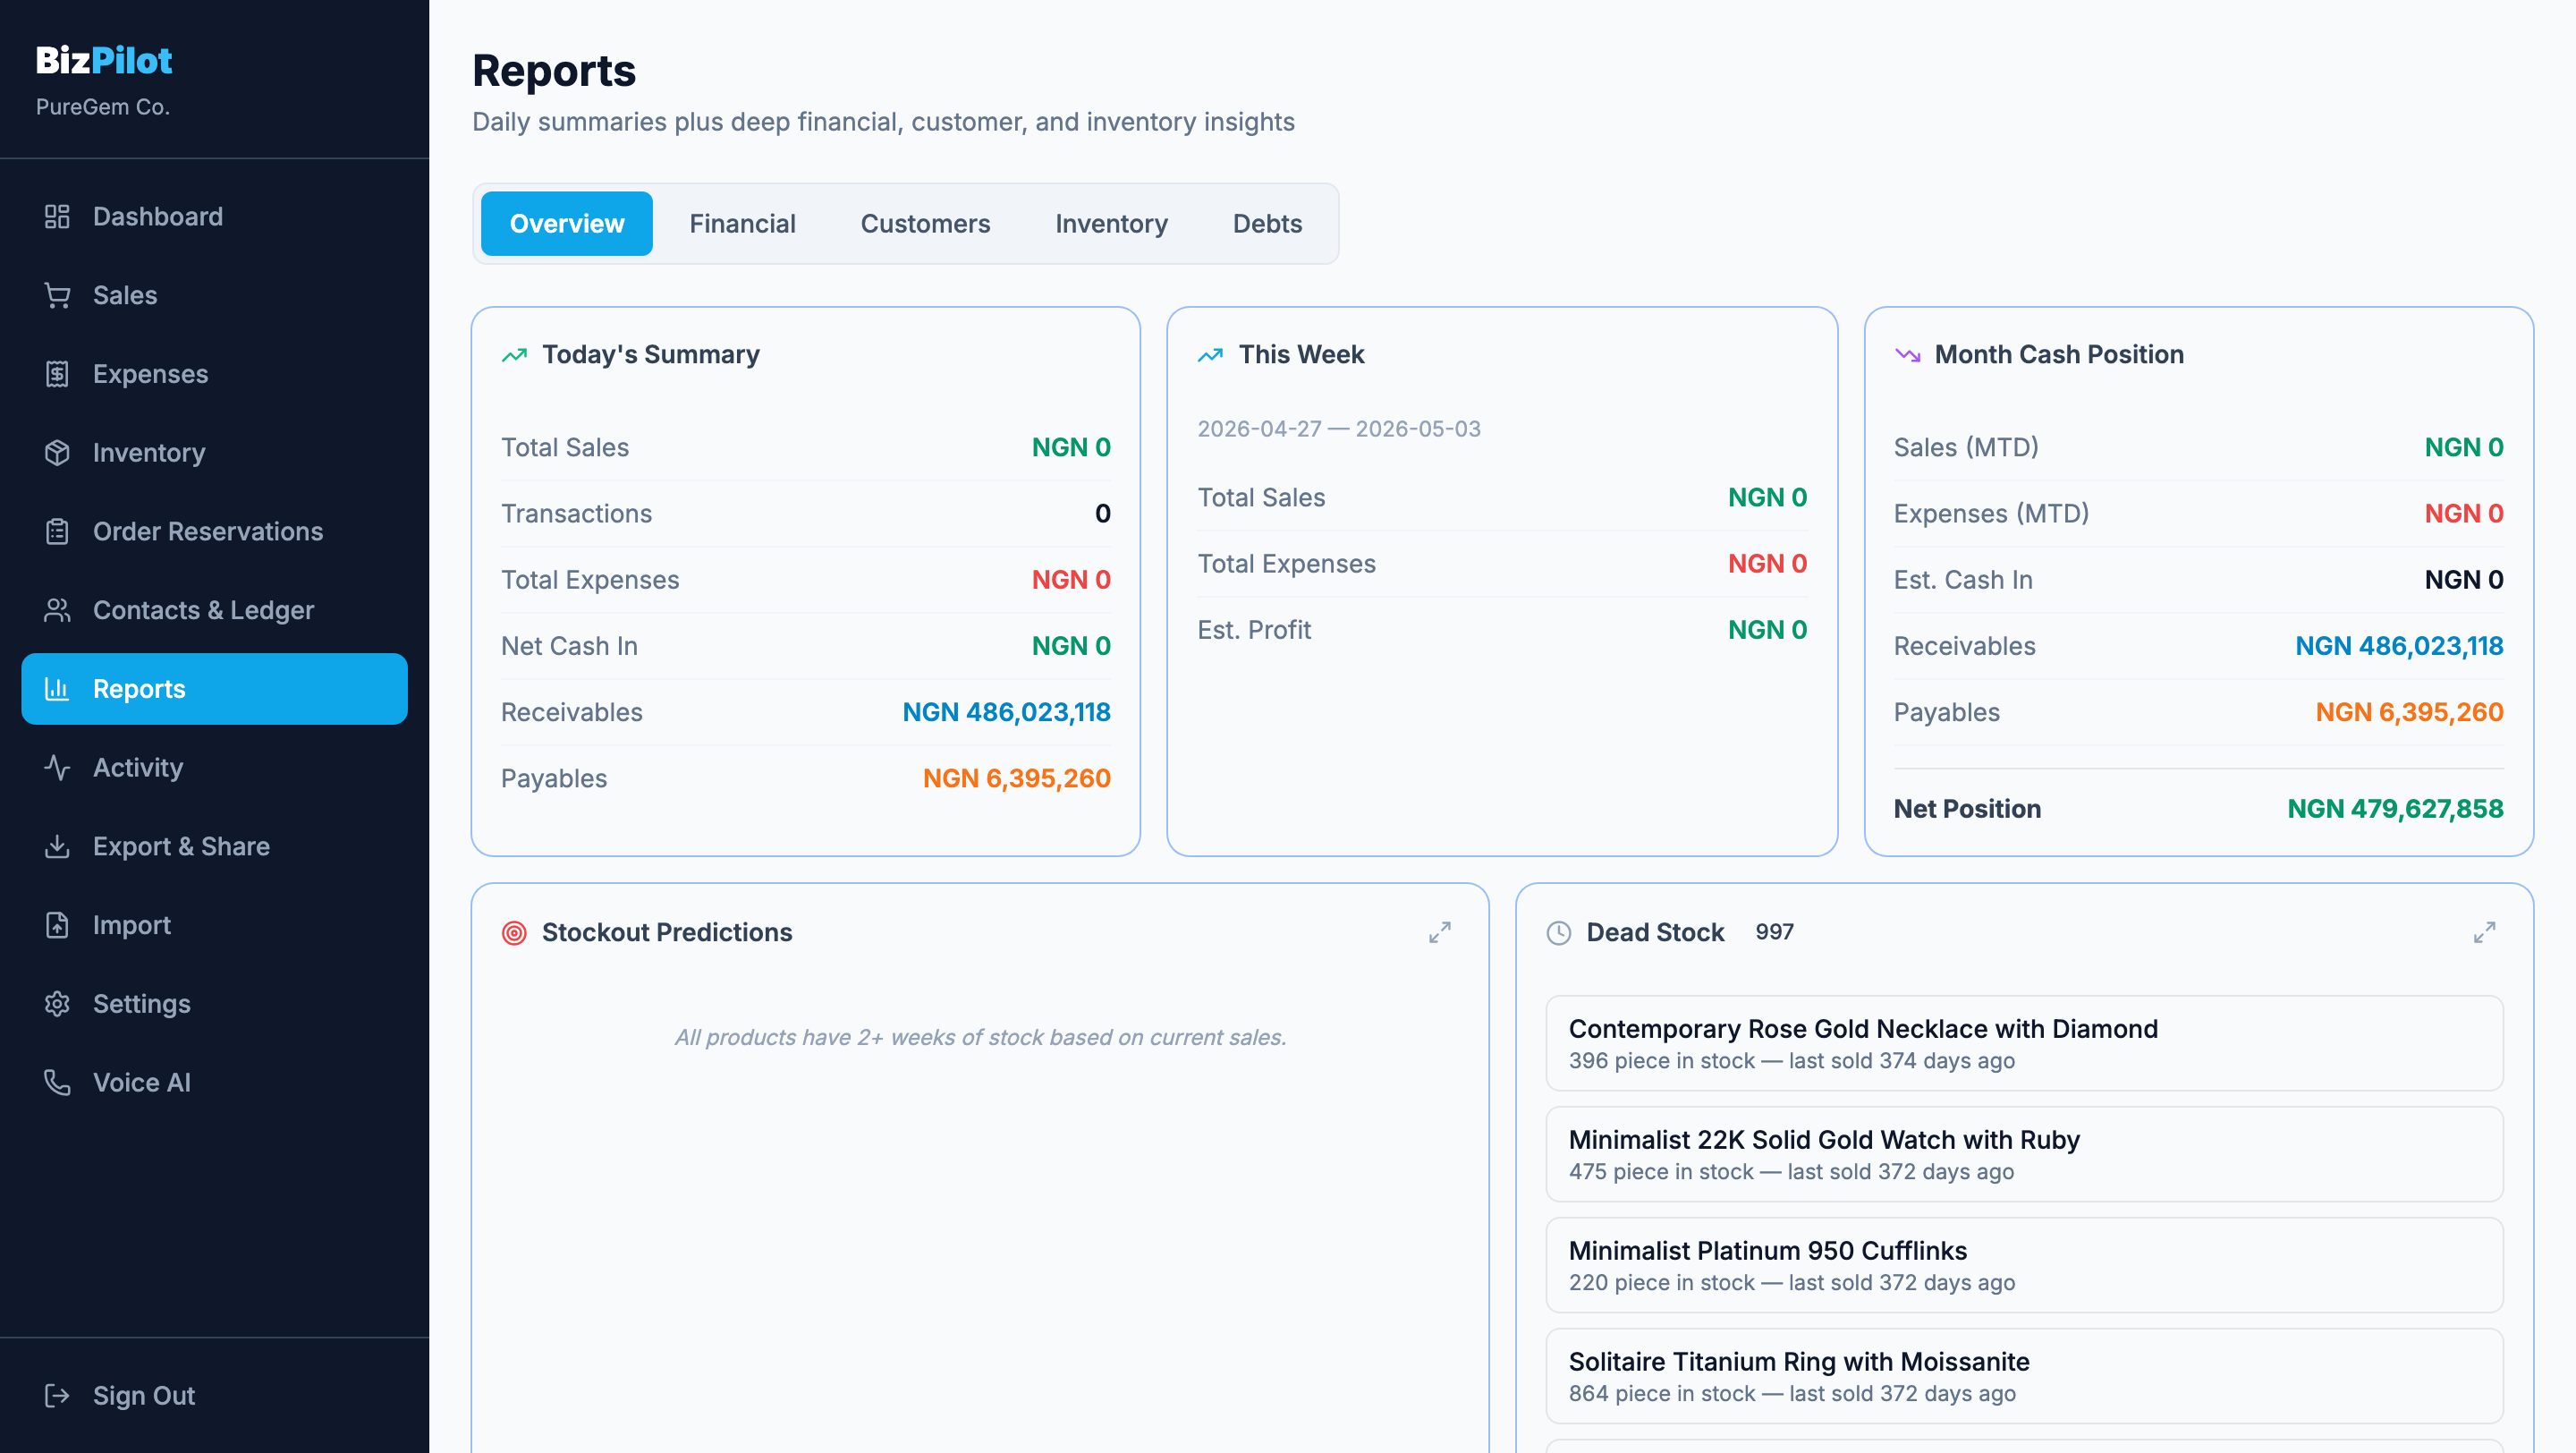Click the BizPilot logo
Viewport: 2576px width, 1453px height.
point(104,60)
